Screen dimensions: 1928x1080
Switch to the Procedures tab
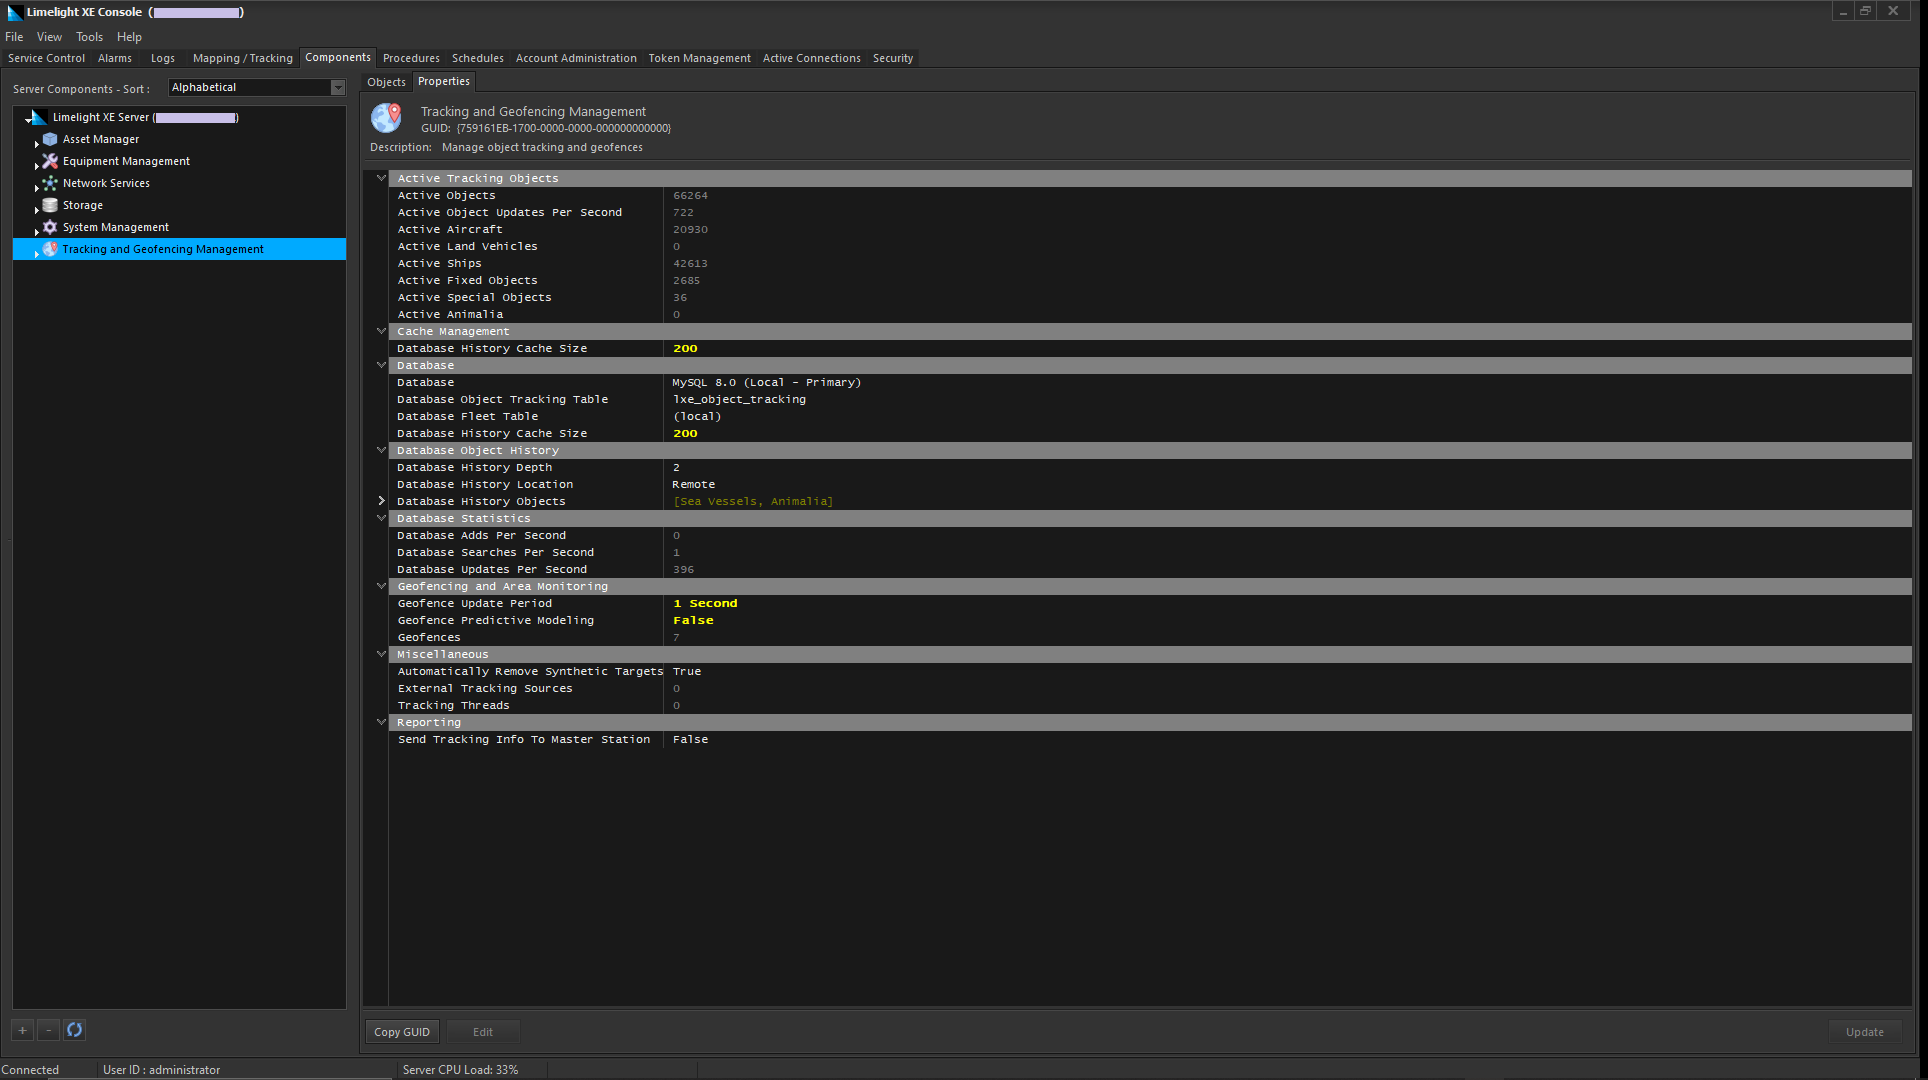[411, 58]
